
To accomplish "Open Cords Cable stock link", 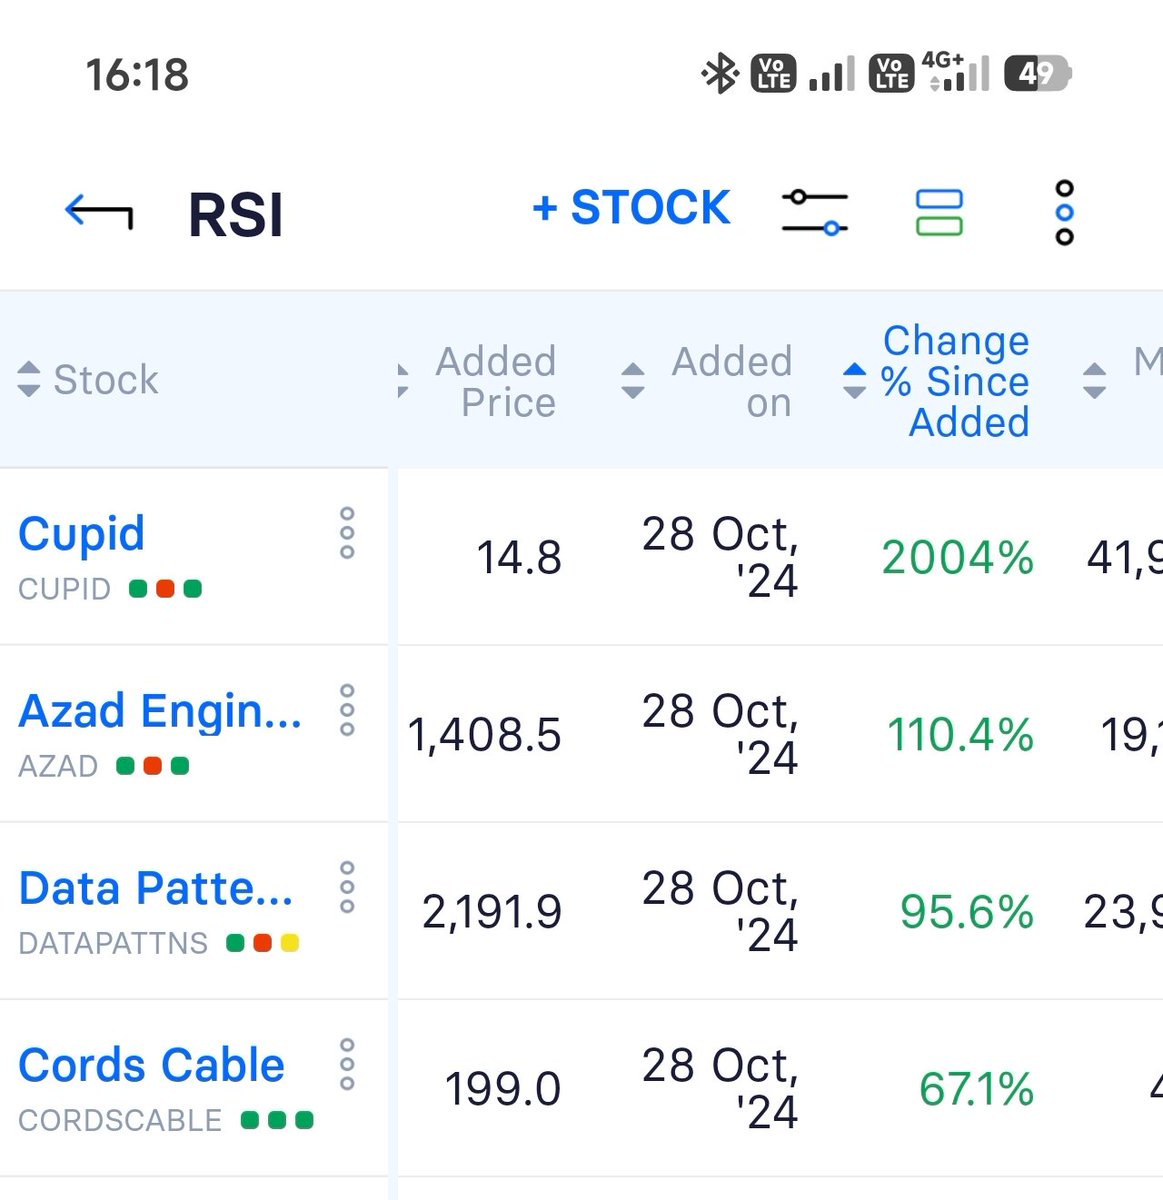I will [x=151, y=1065].
